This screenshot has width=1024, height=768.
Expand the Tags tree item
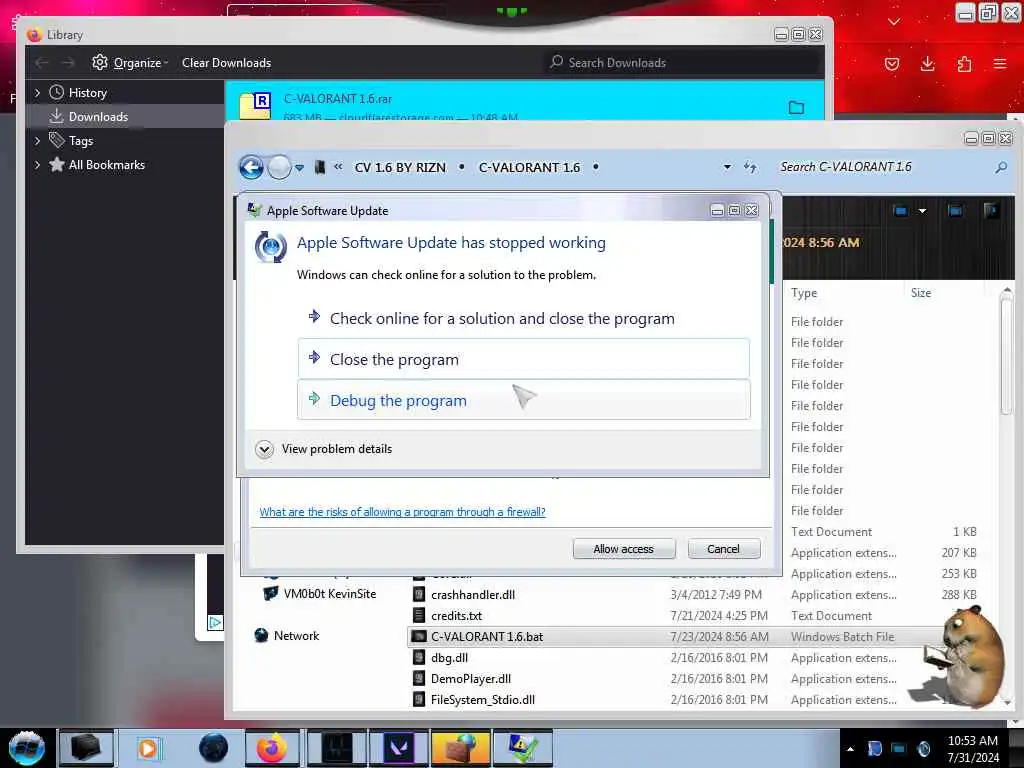coord(37,140)
